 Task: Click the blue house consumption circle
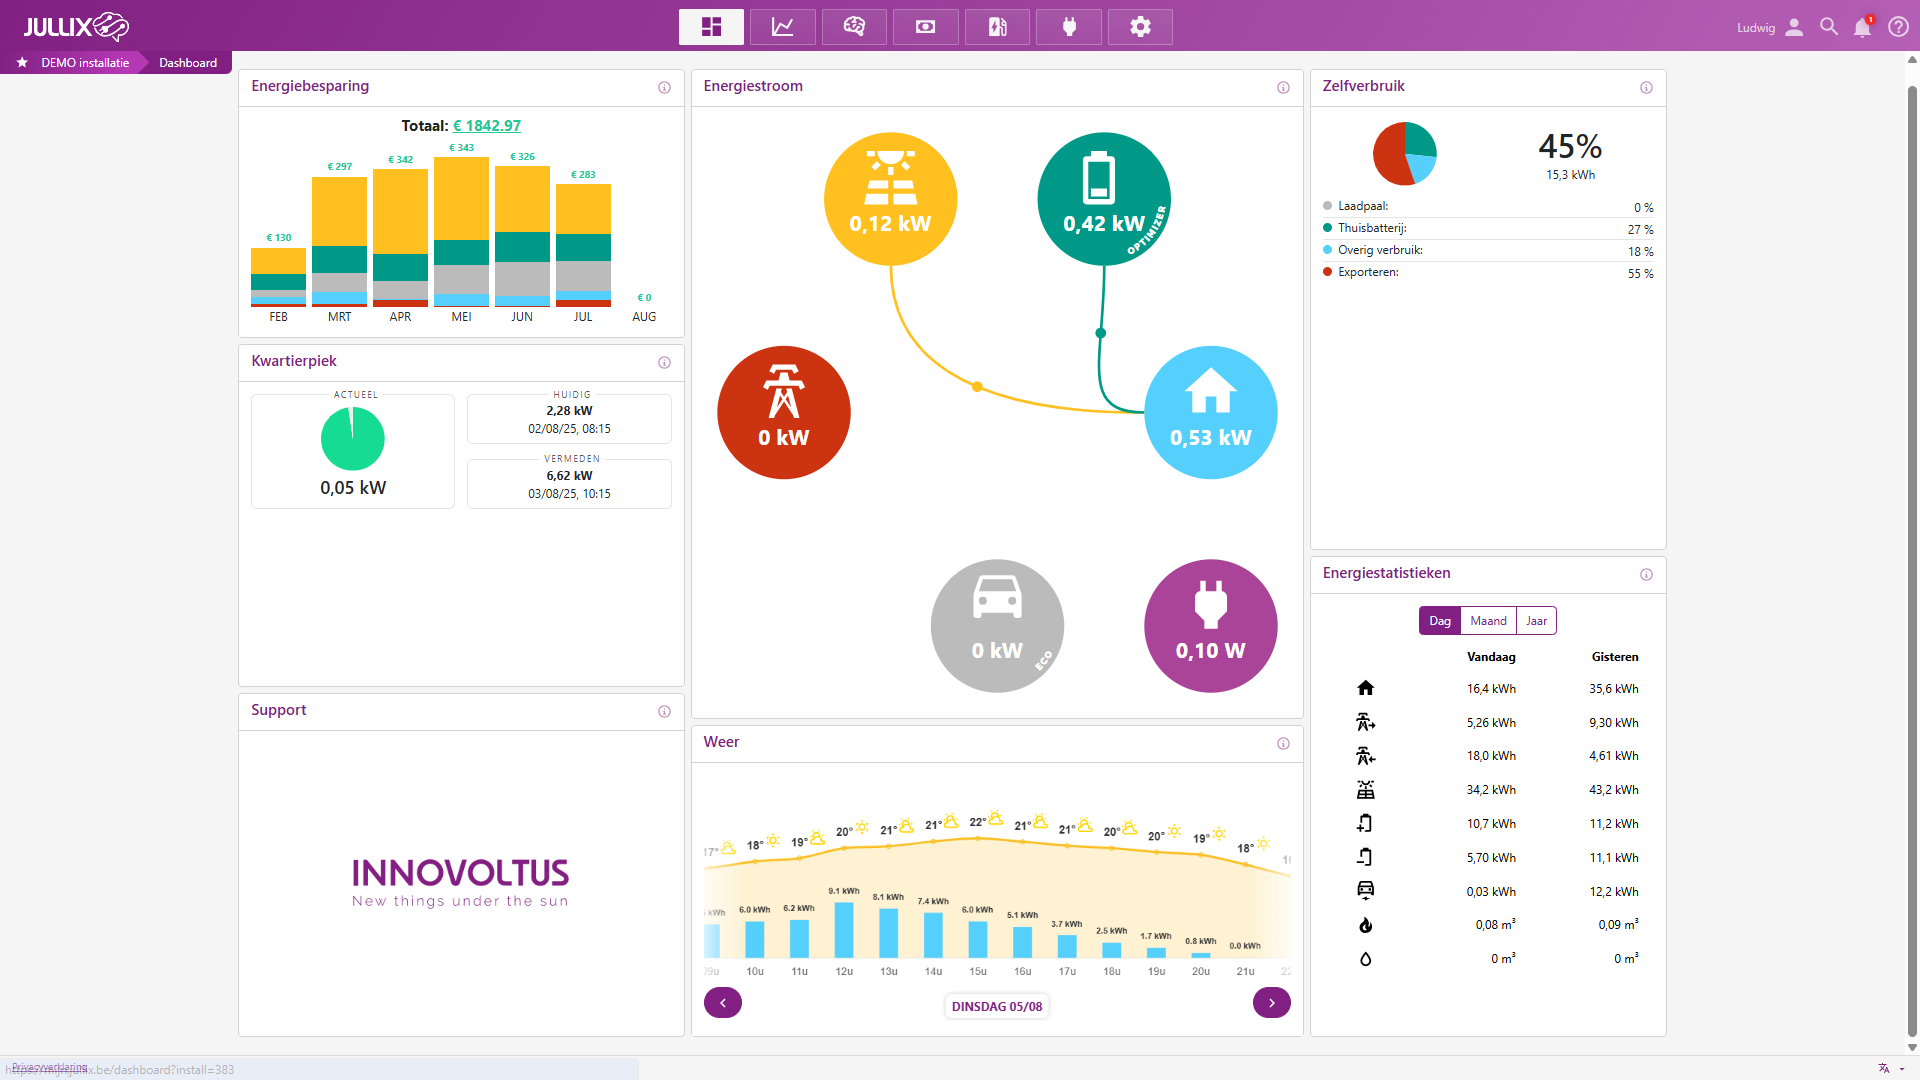(x=1210, y=412)
